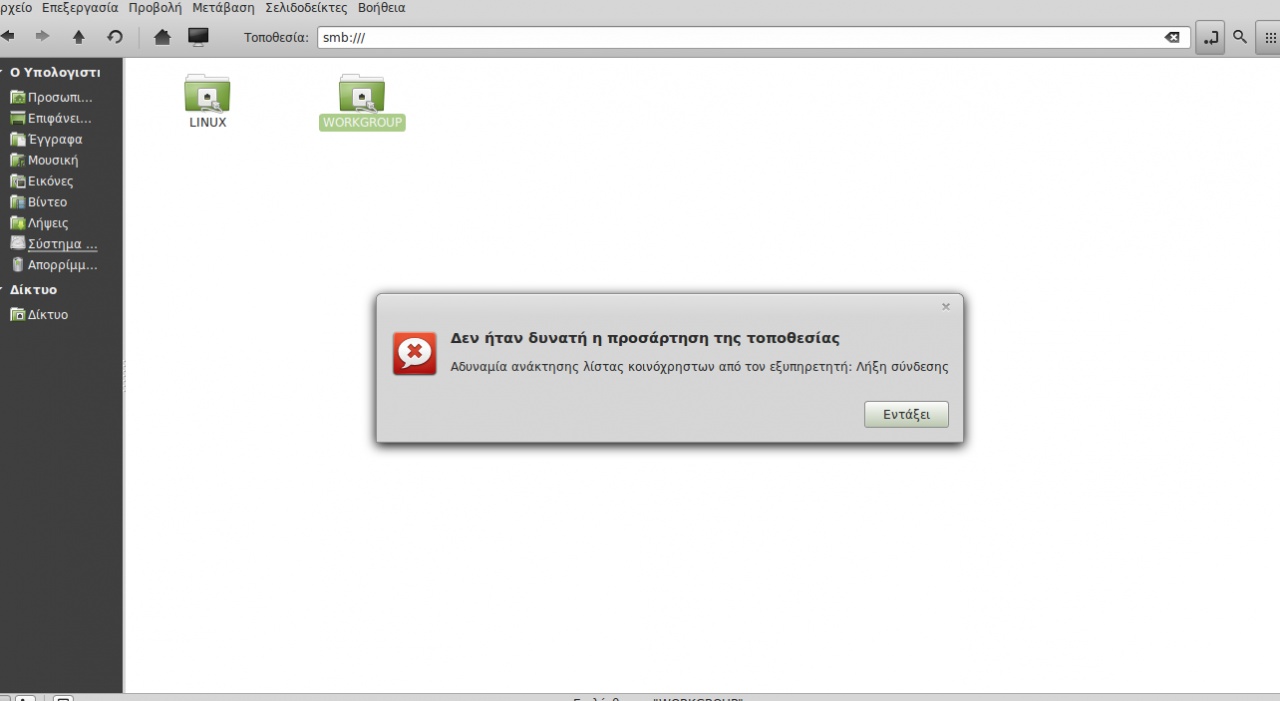Open the LINUX network folder
Viewport: 1280px width, 701px height.
point(207,101)
